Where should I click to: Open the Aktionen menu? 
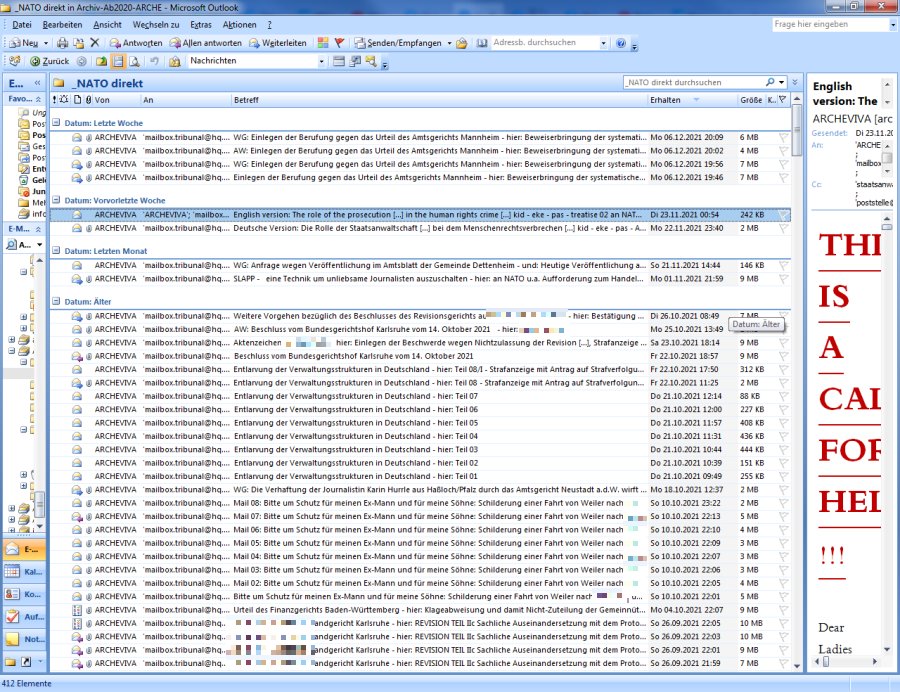click(239, 25)
